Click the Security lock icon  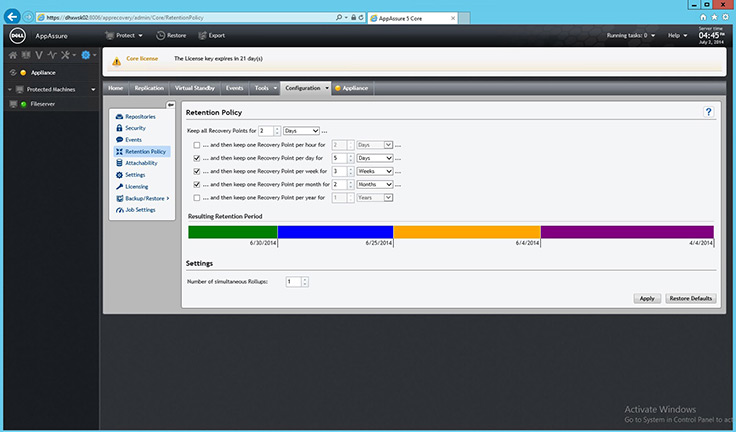(119, 128)
